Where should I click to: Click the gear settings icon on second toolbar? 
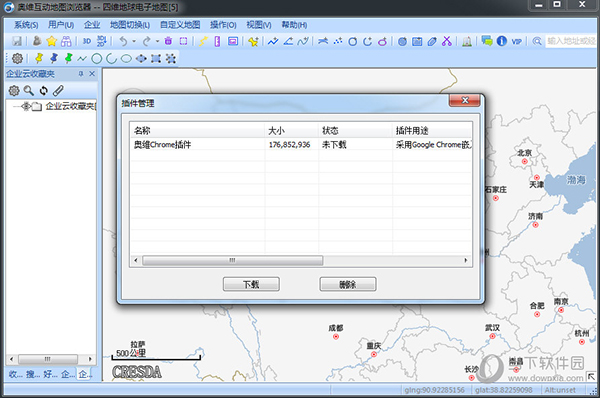point(17,58)
